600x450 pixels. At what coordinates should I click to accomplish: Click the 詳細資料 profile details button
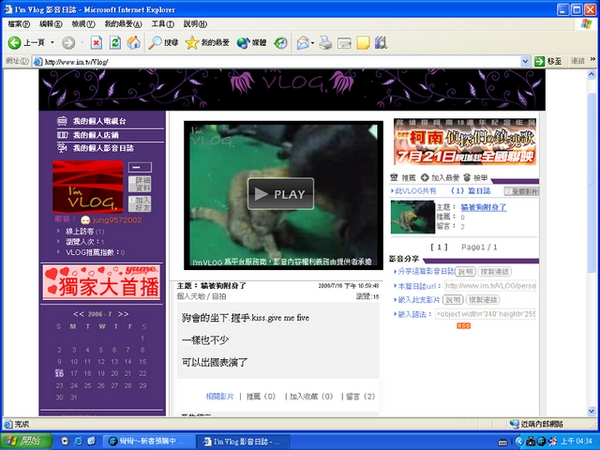coord(140,184)
